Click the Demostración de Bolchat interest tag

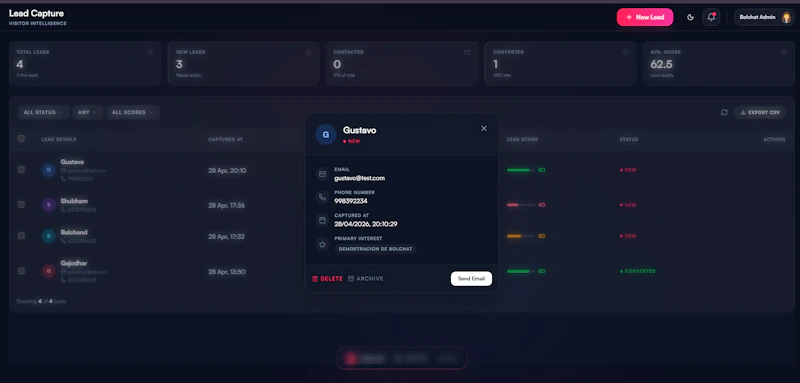[x=376, y=249]
